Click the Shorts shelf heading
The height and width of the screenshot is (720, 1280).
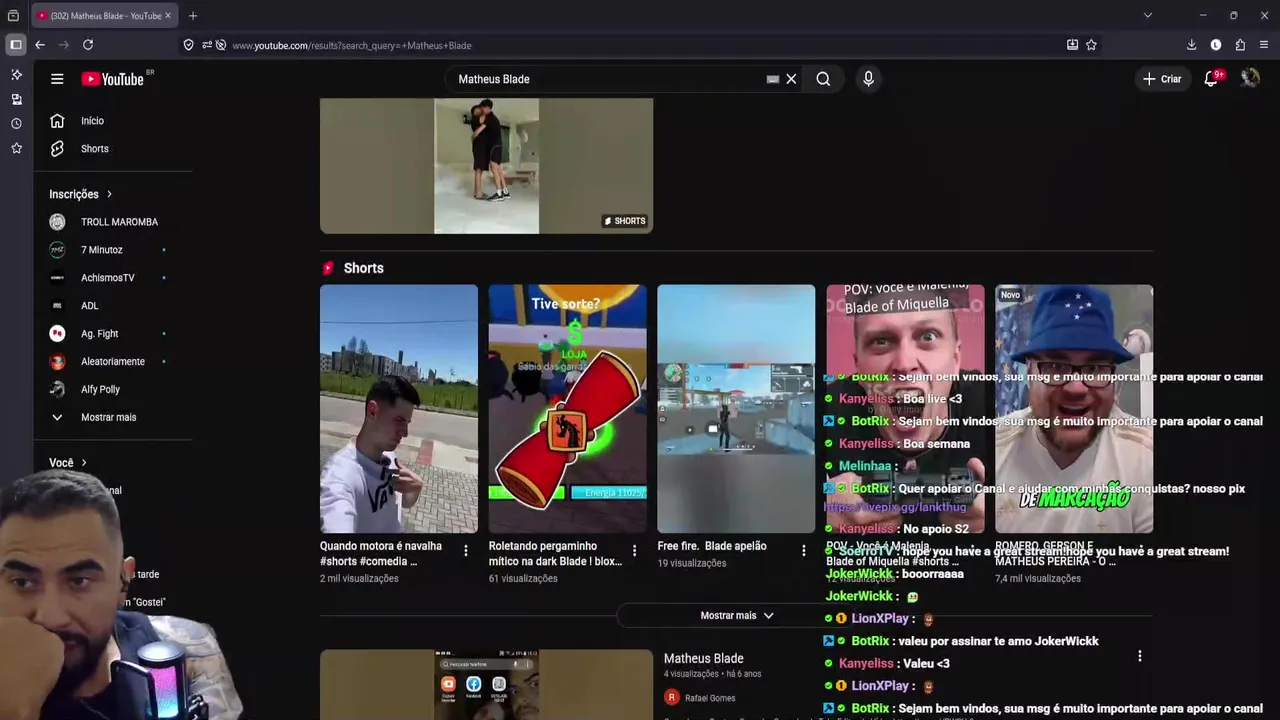click(363, 268)
